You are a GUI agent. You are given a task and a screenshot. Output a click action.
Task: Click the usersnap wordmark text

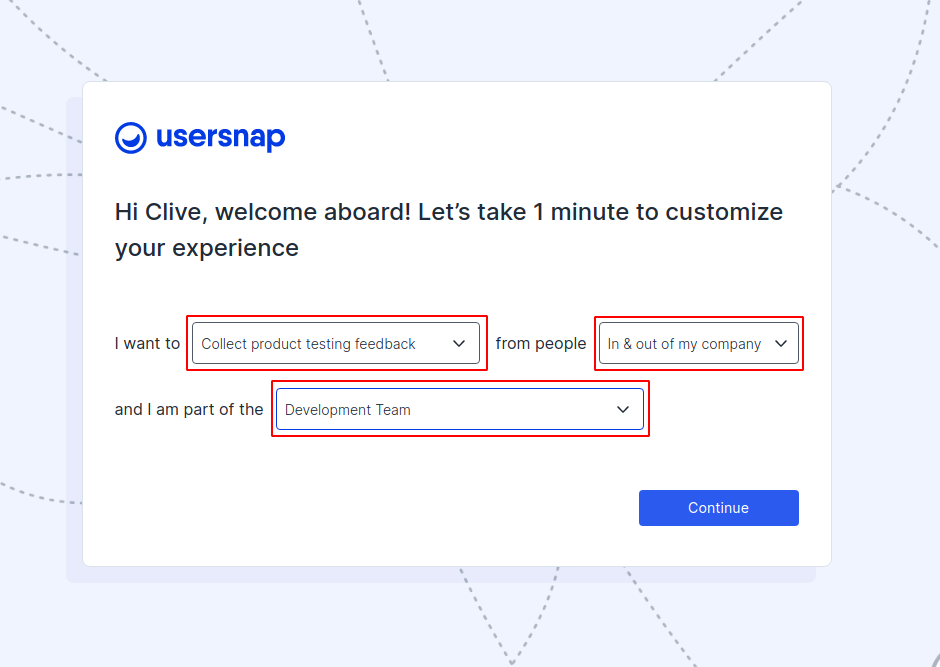(x=220, y=138)
